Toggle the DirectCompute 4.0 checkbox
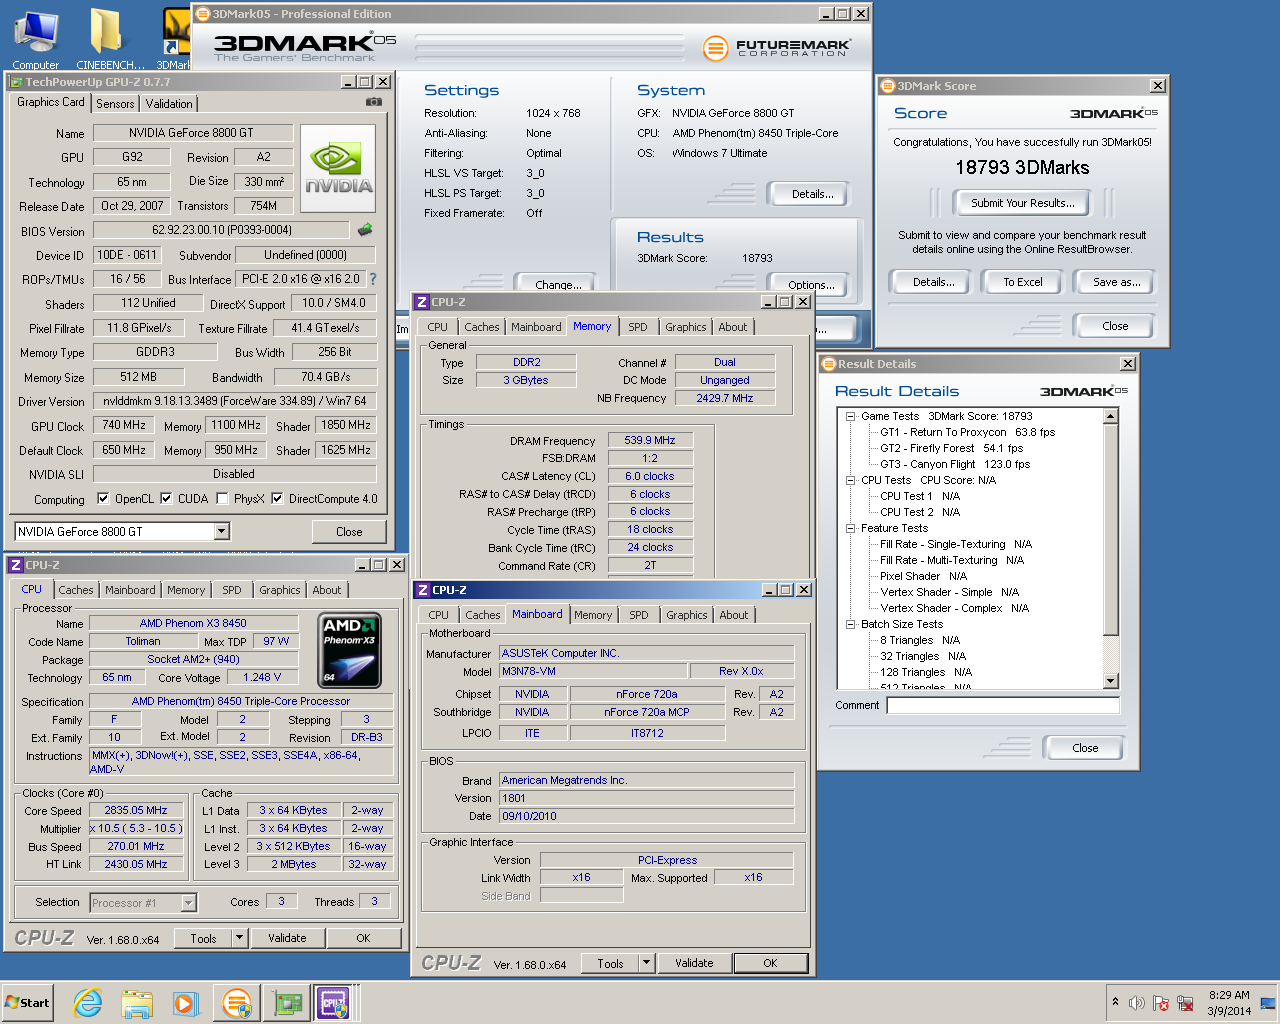 (277, 498)
